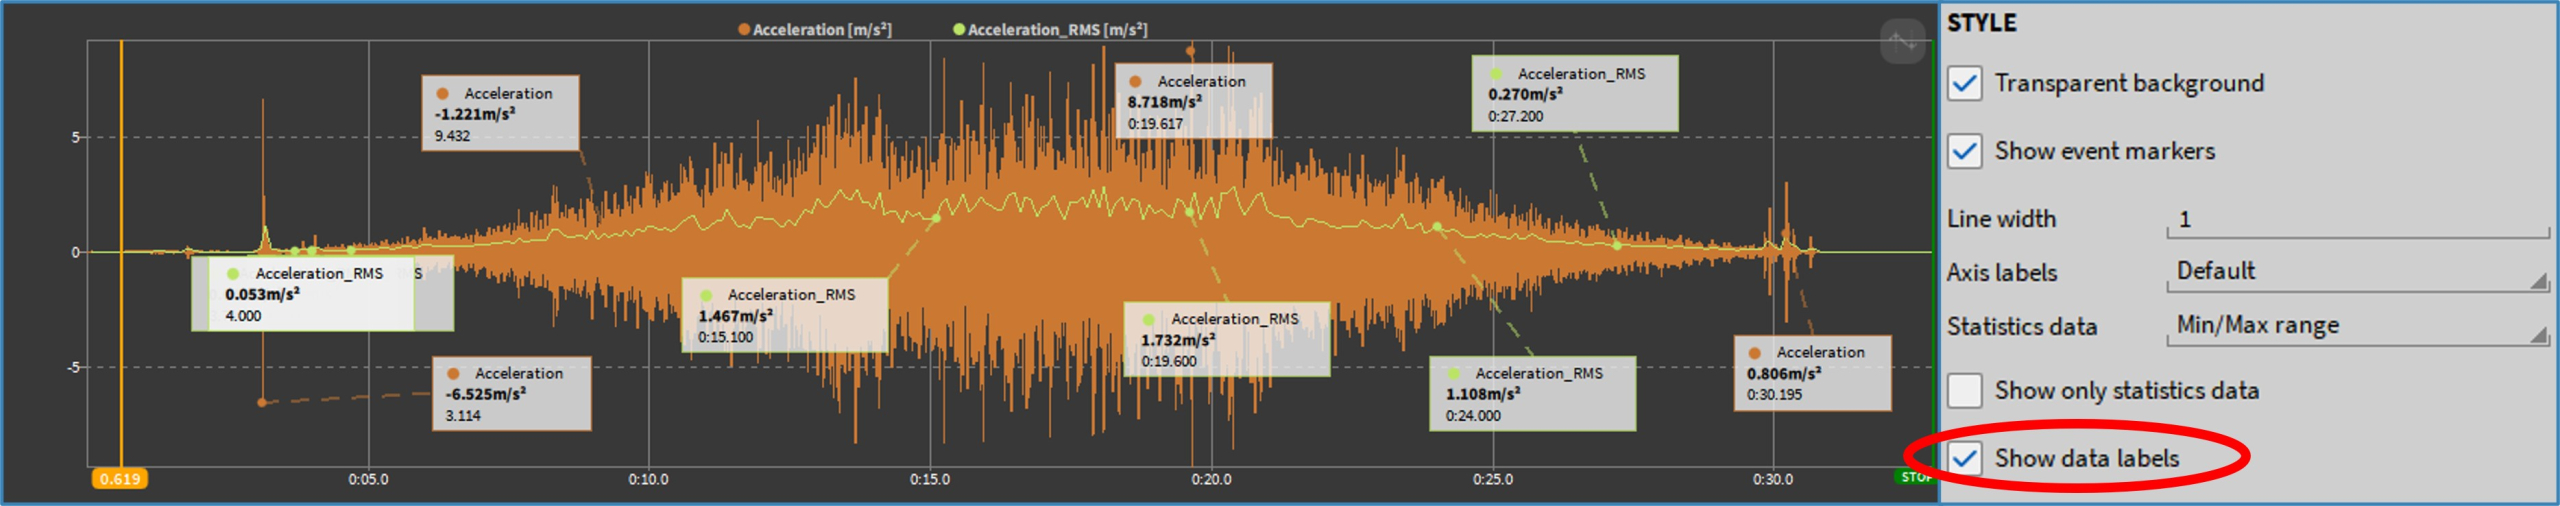The width and height of the screenshot is (2560, 506).
Task: Click the orange Acceleration legend dot
Action: (743, 29)
